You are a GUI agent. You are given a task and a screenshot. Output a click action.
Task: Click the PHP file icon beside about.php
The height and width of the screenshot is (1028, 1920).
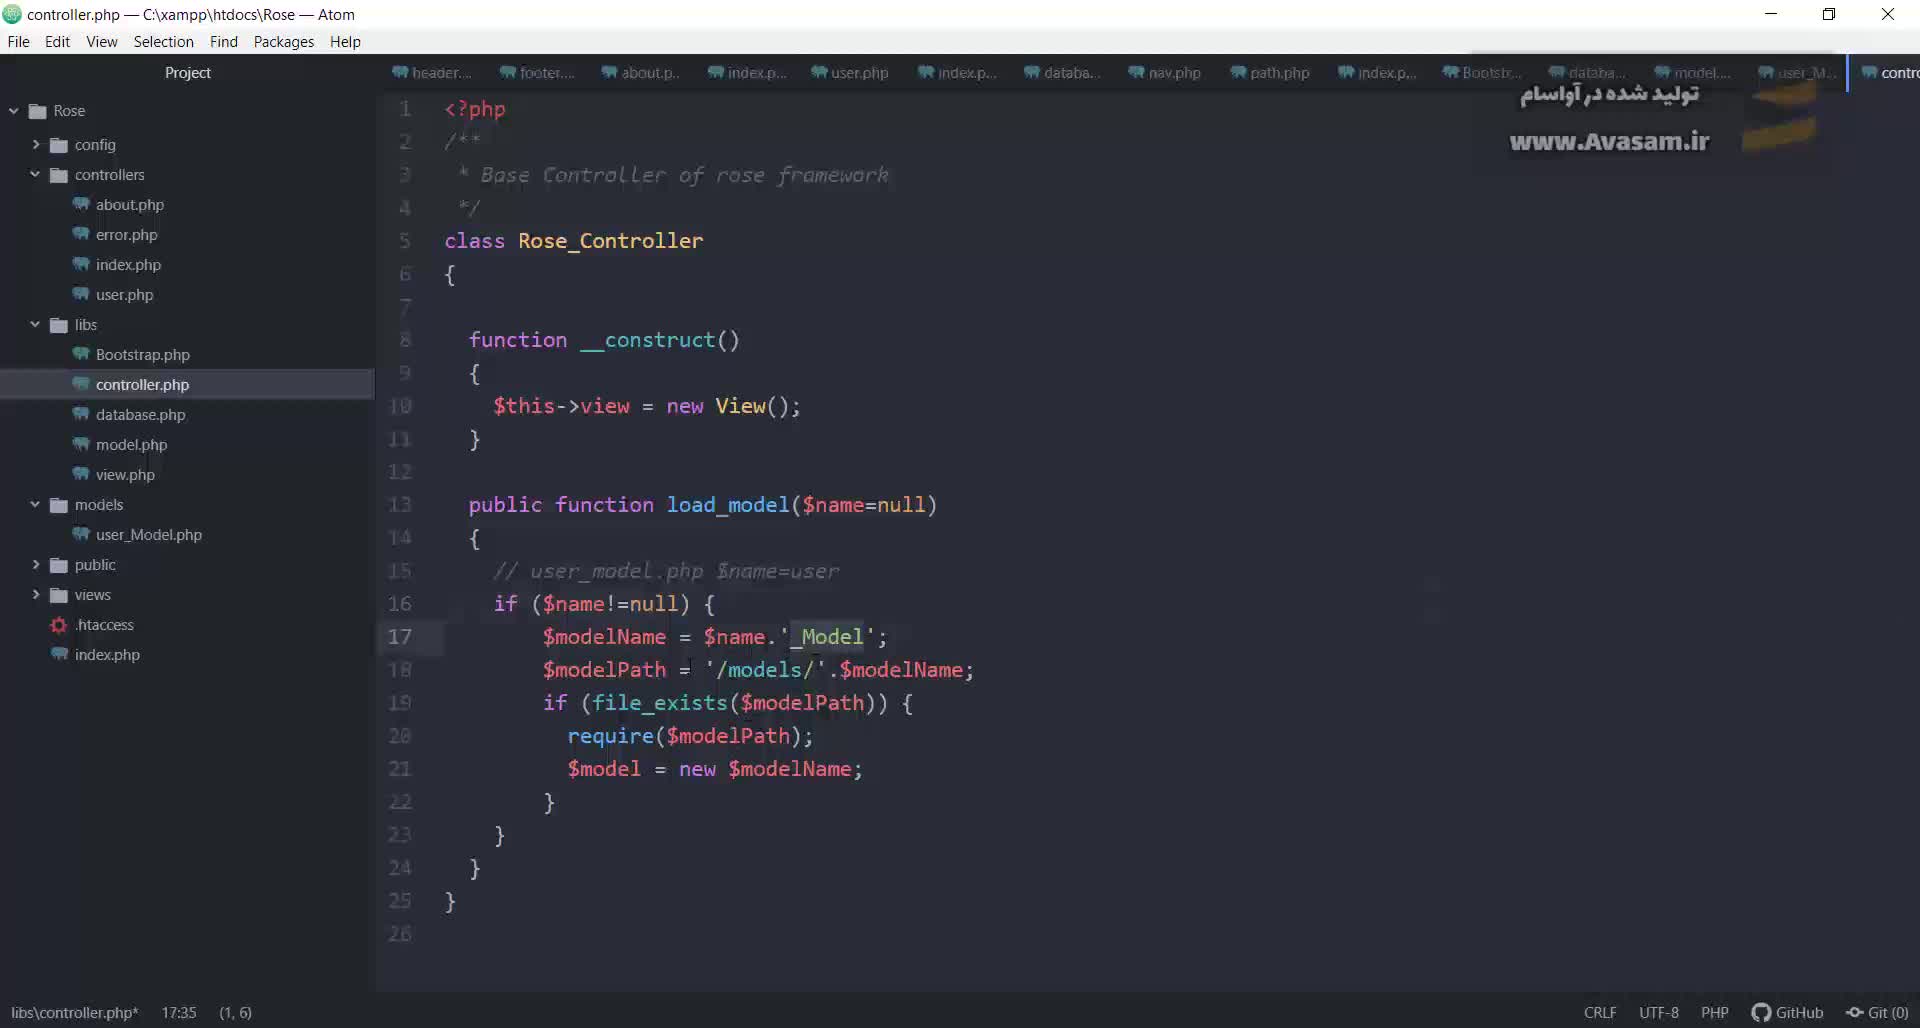81,204
